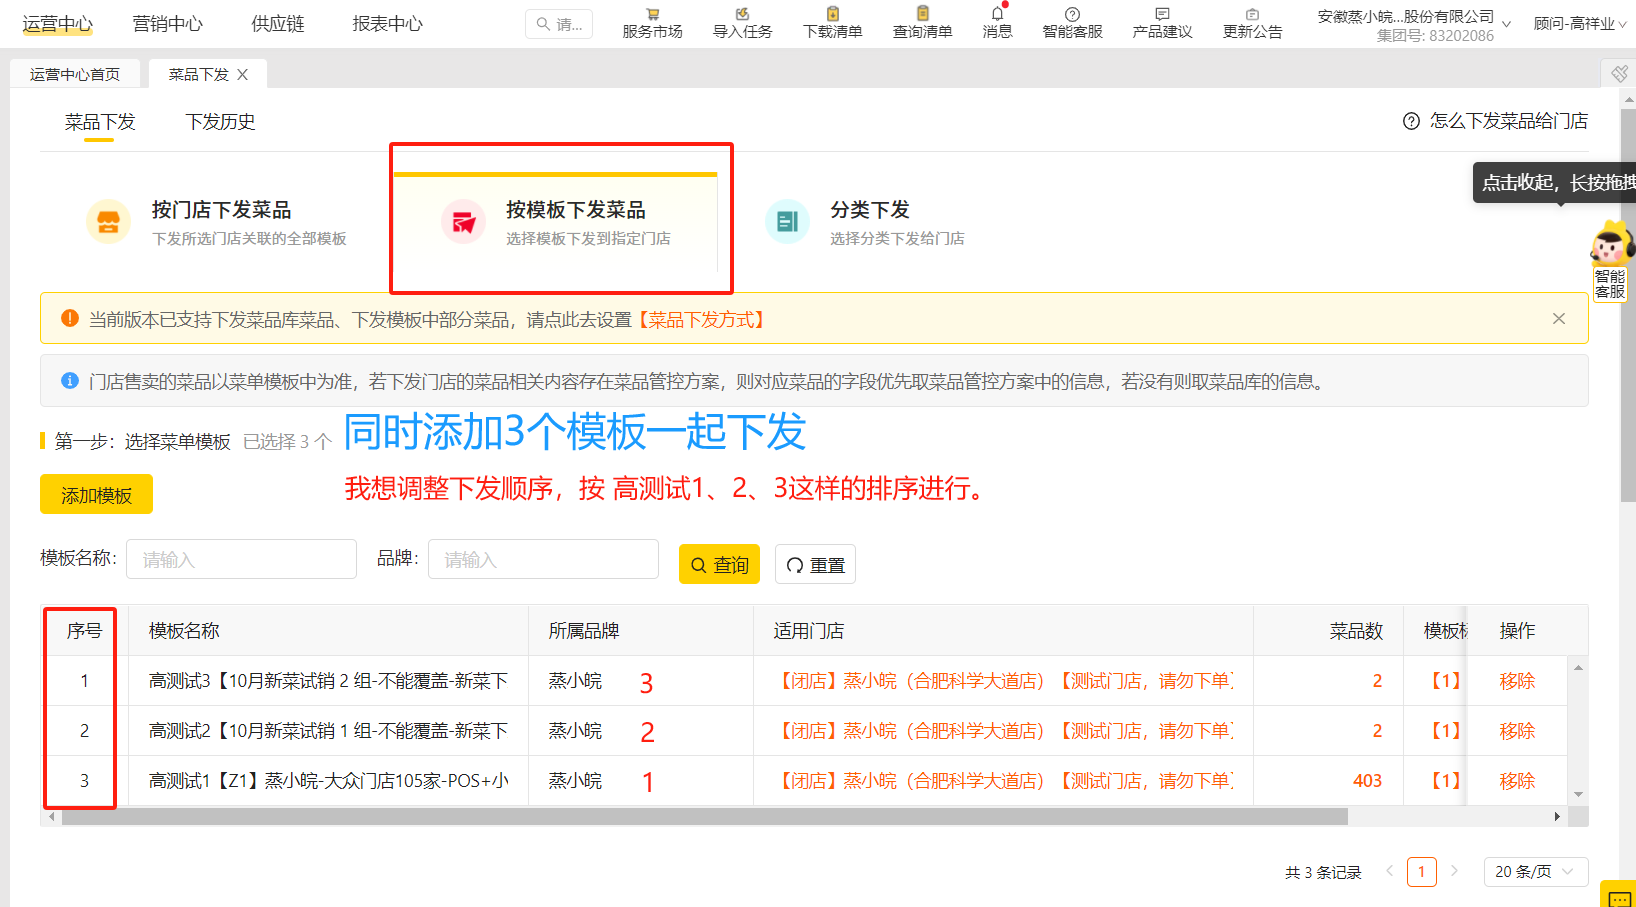Close the 菜品下发 tab

point(243,75)
